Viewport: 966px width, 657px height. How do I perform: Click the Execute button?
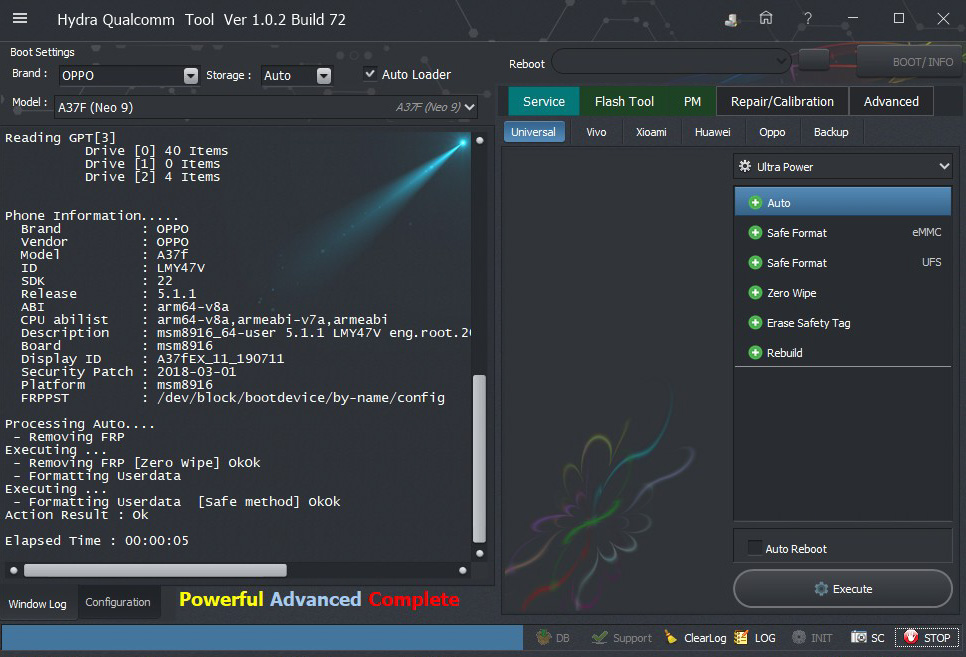842,589
